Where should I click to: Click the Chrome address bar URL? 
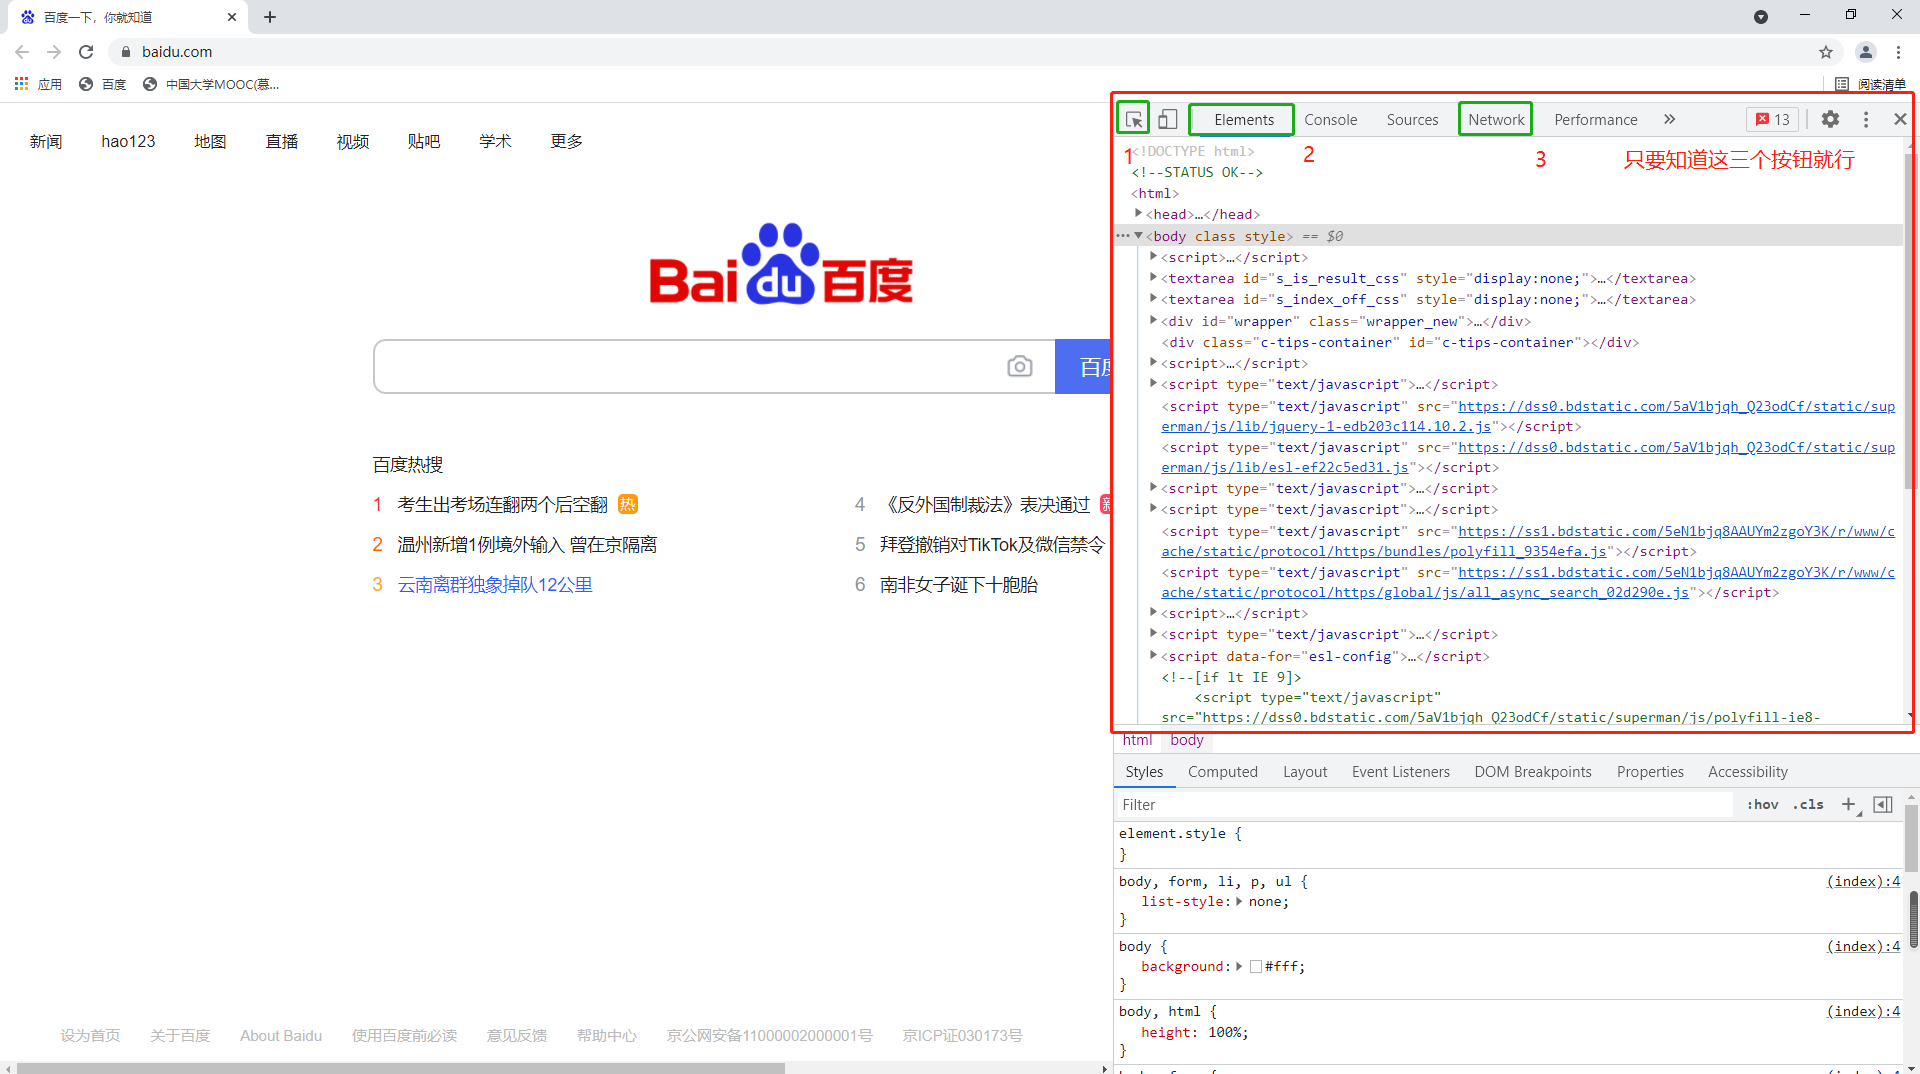click(x=177, y=52)
